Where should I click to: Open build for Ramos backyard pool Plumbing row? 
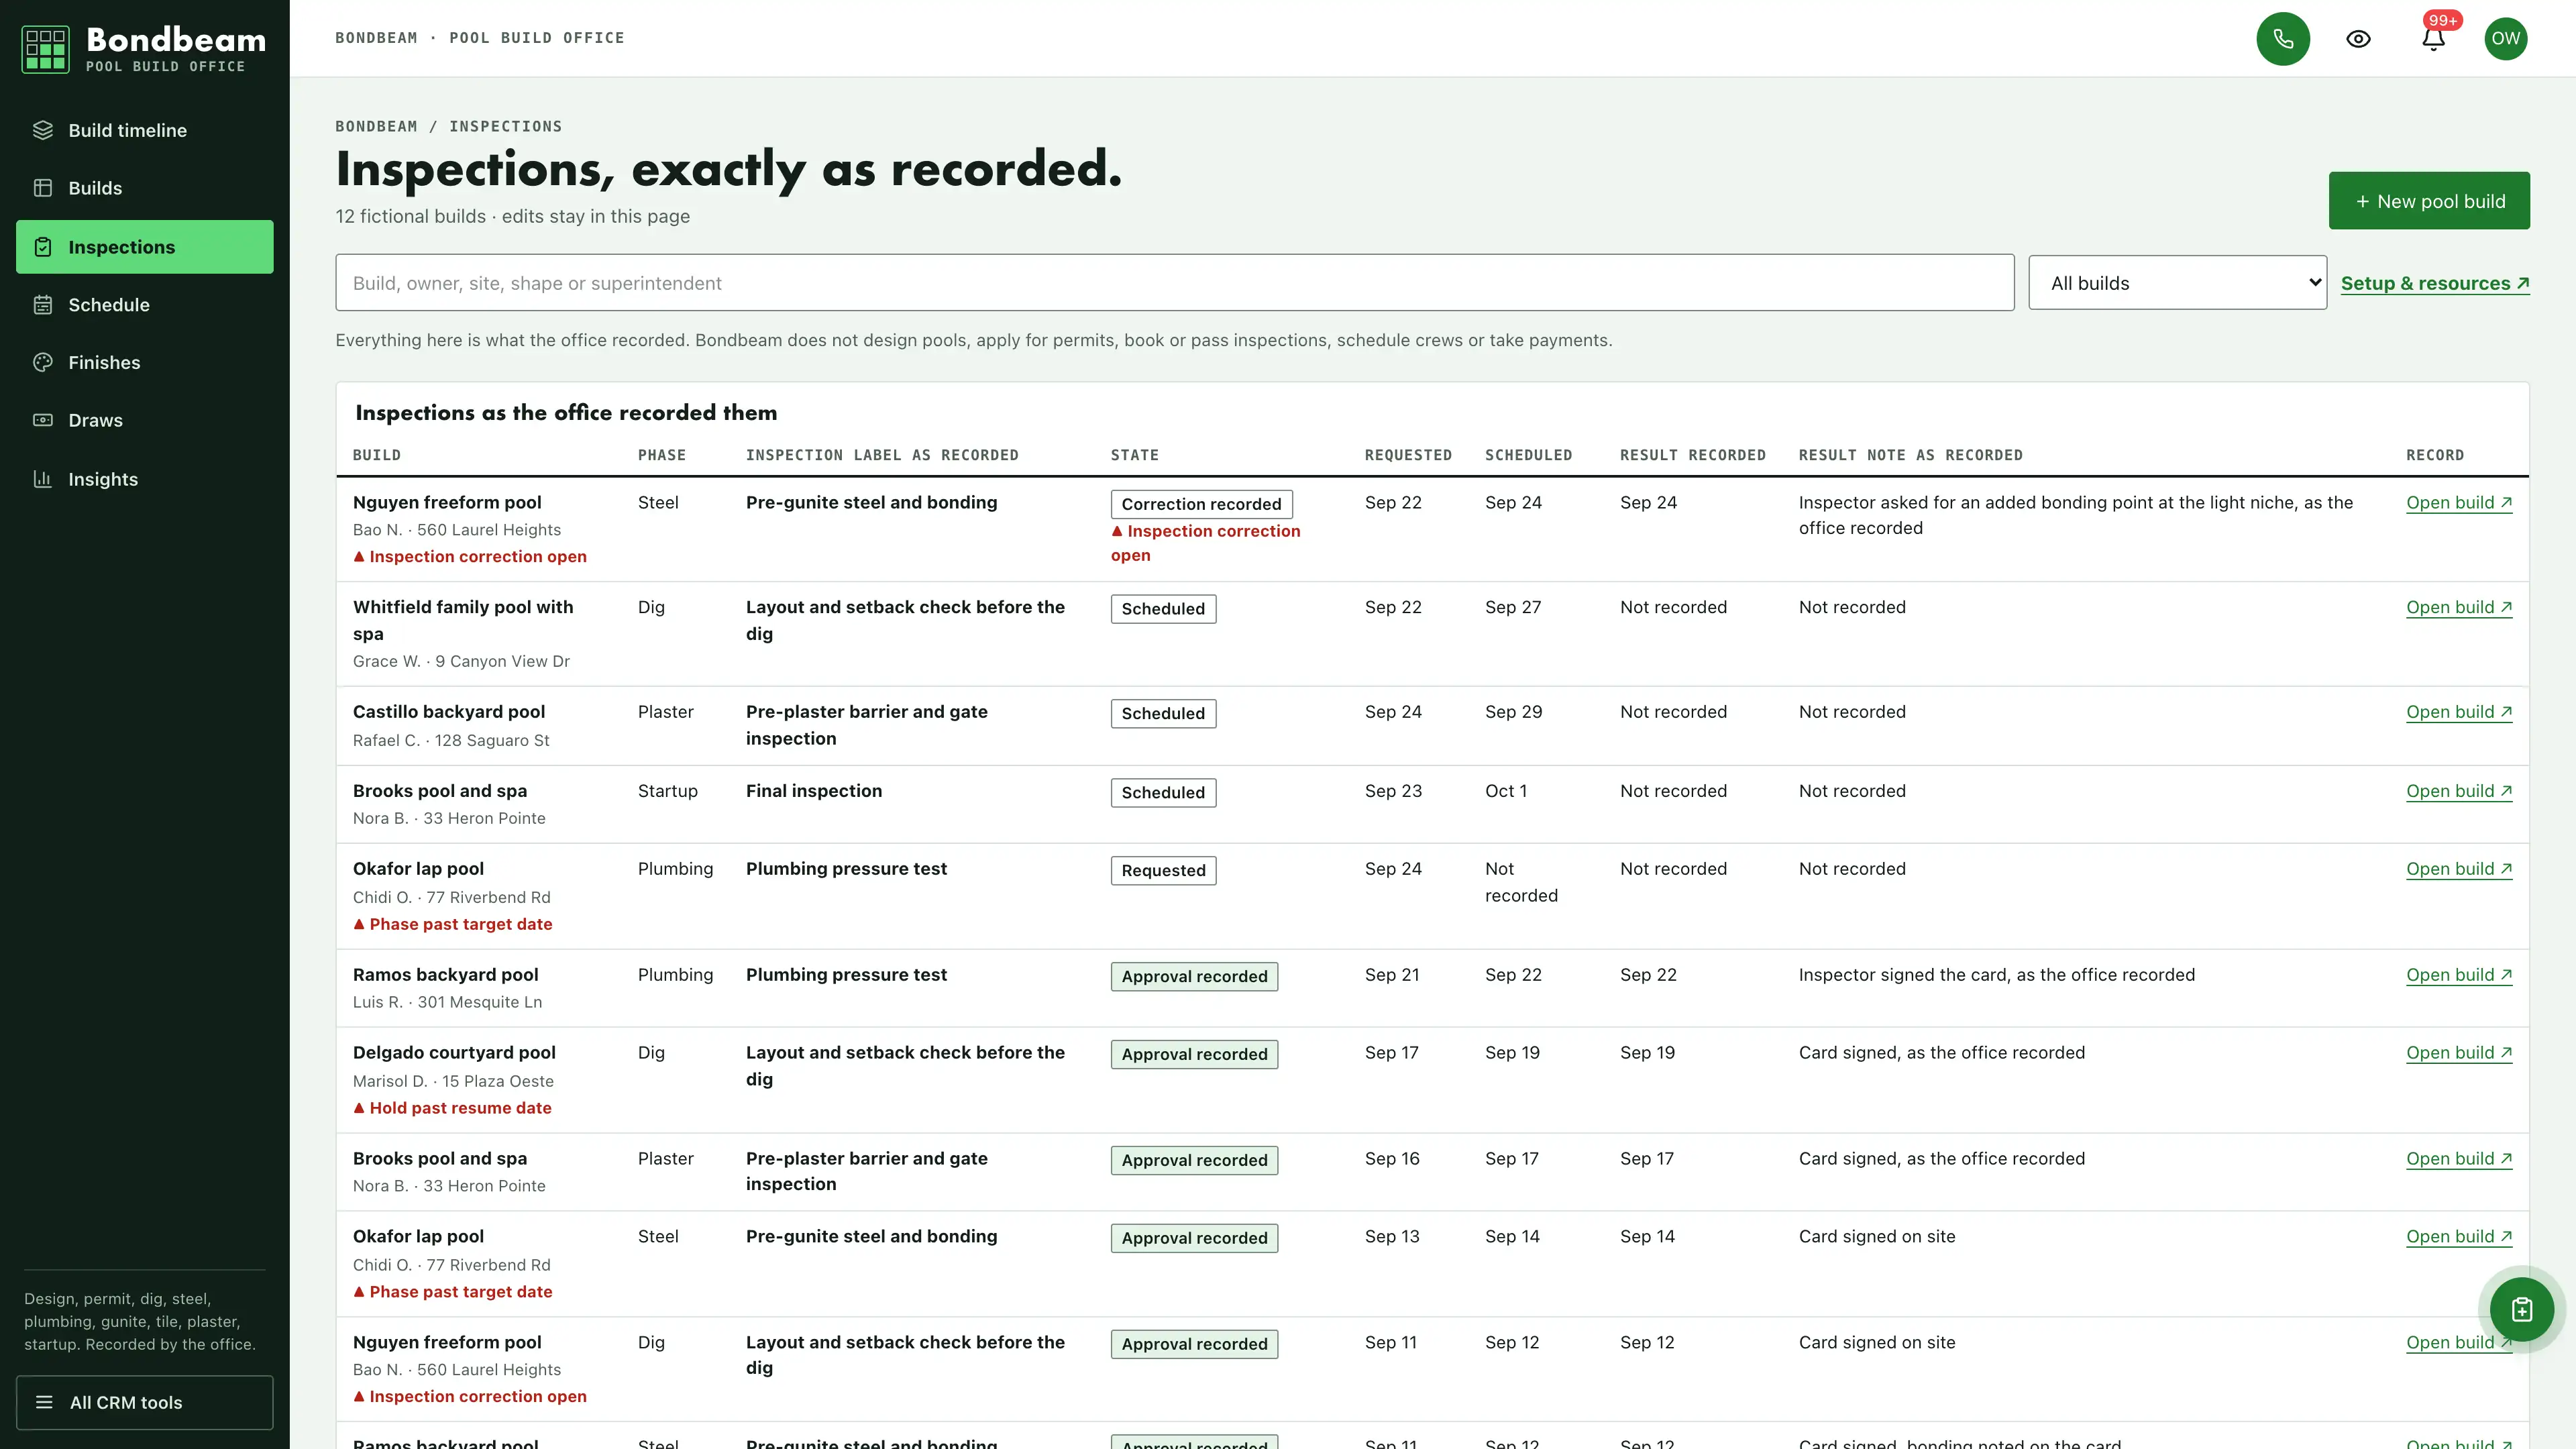(x=2459, y=975)
